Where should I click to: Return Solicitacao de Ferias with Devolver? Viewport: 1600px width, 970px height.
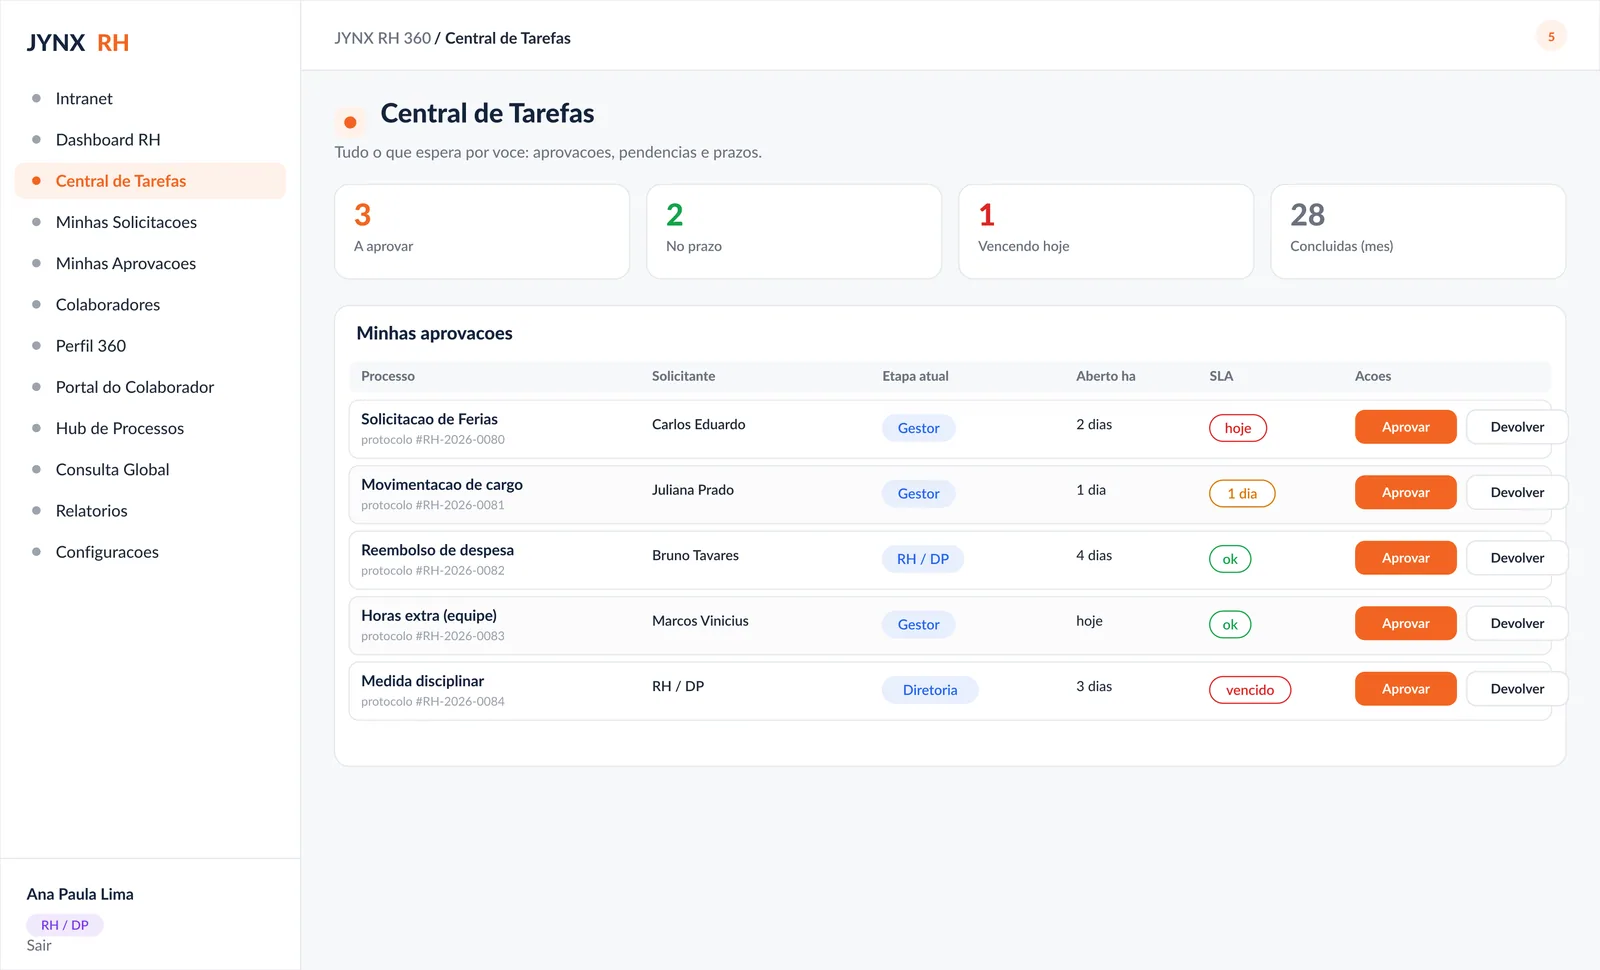[1517, 427]
